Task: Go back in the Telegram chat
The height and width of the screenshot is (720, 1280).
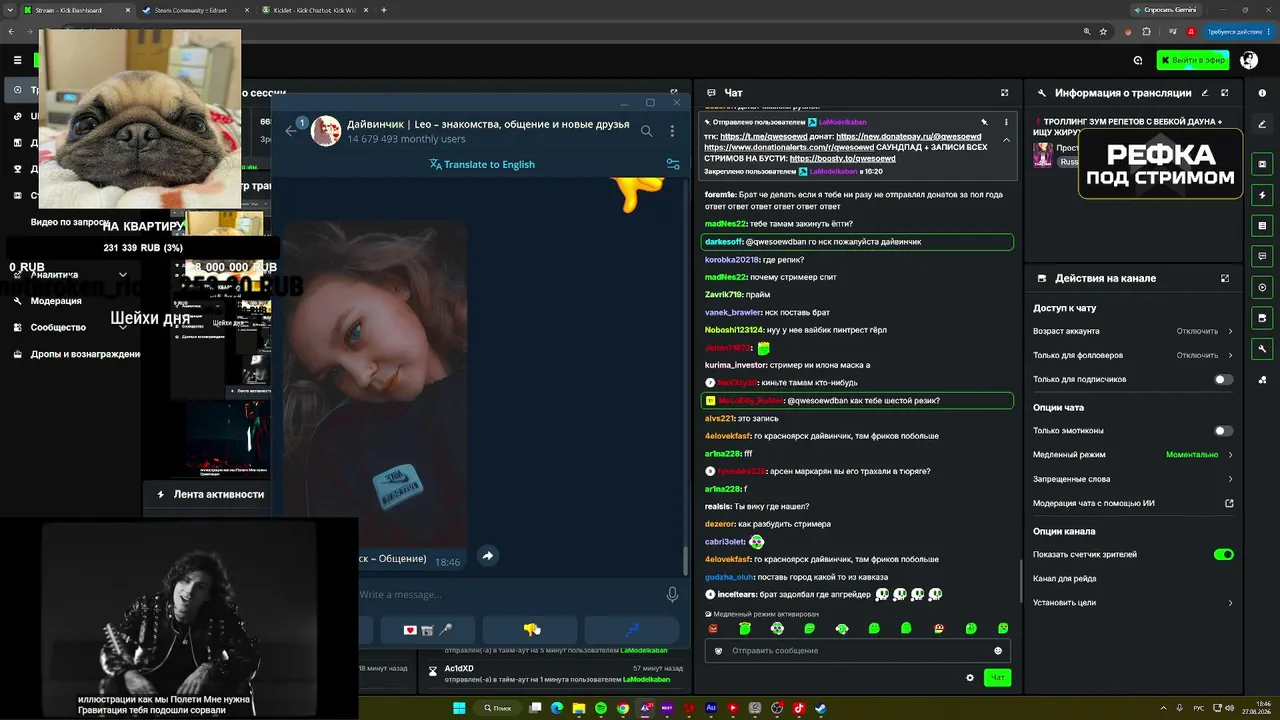Action: [x=291, y=131]
